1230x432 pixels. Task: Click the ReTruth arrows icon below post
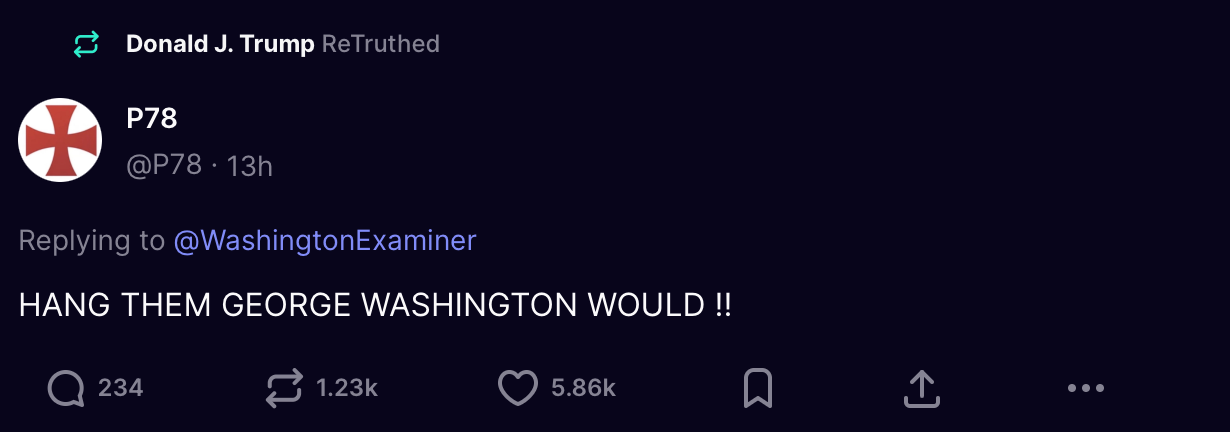coord(284,388)
